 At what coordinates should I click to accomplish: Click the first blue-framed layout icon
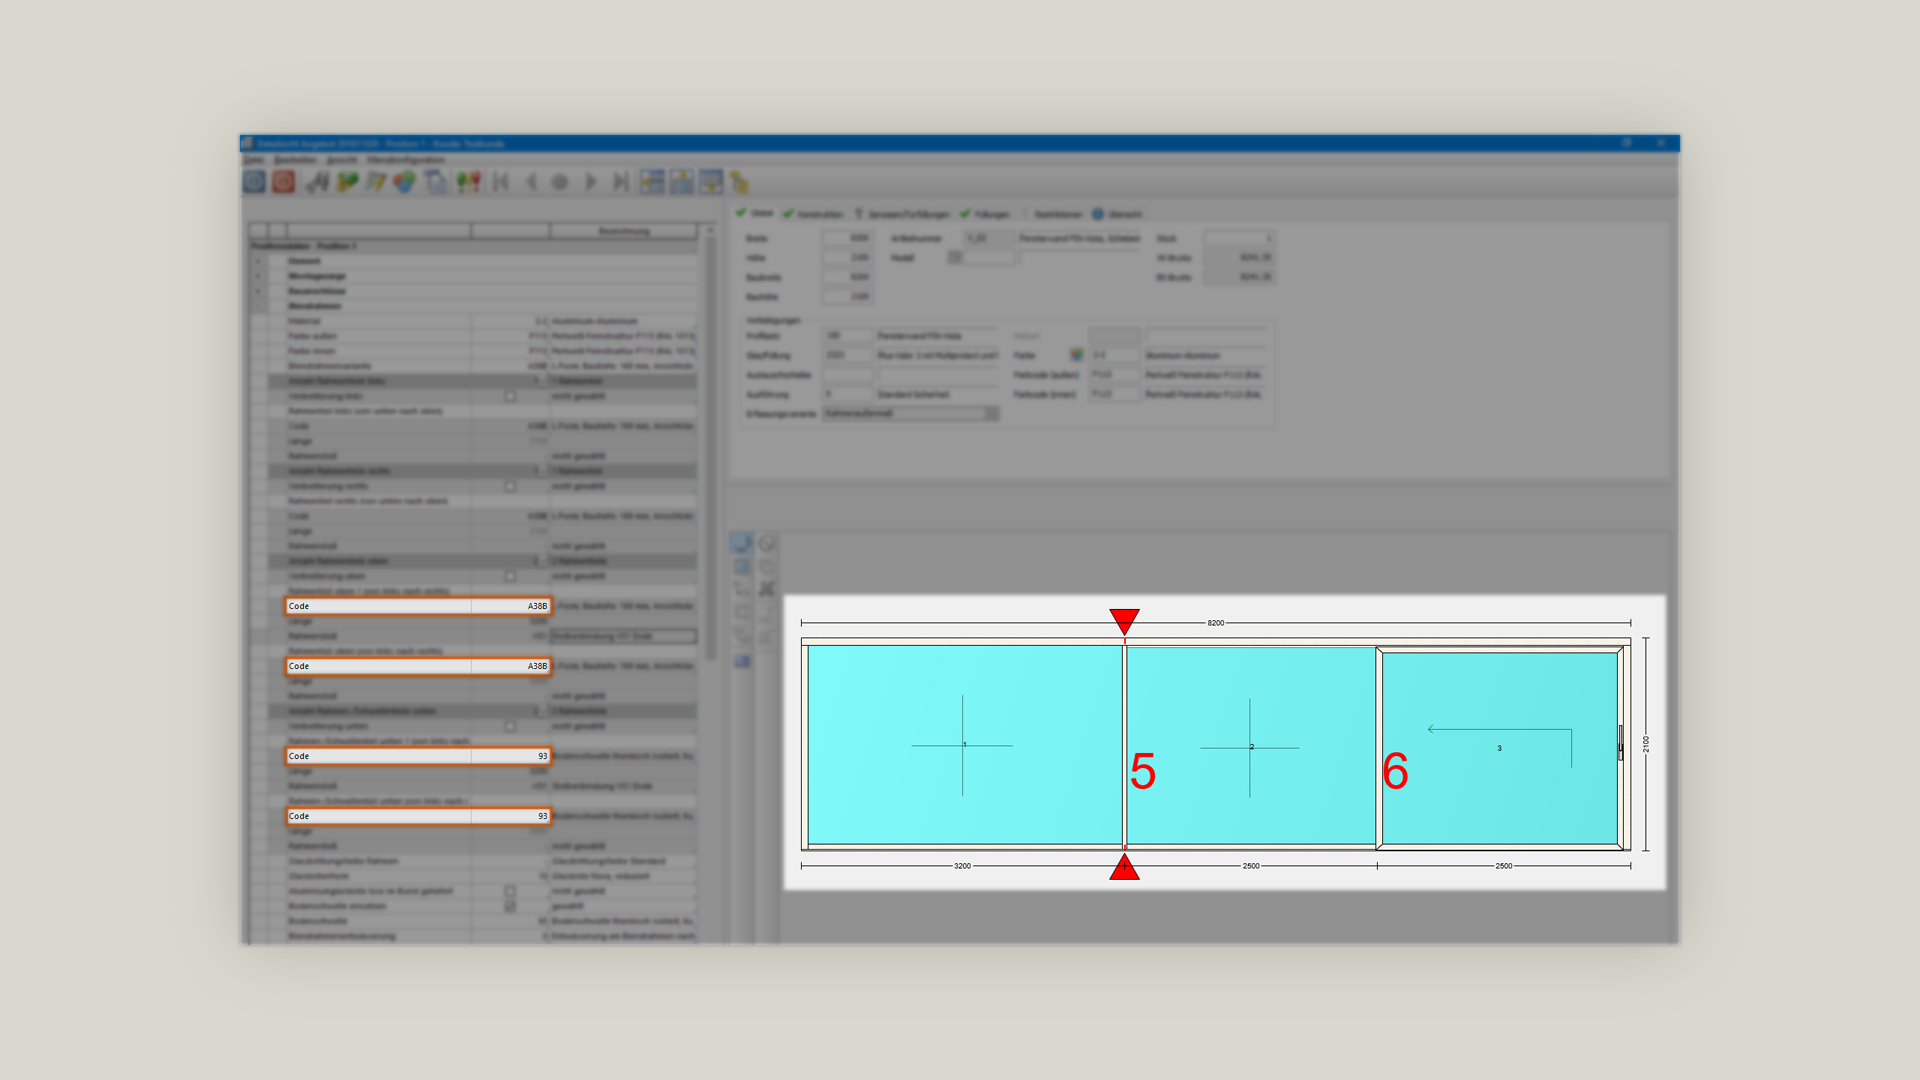coord(652,182)
